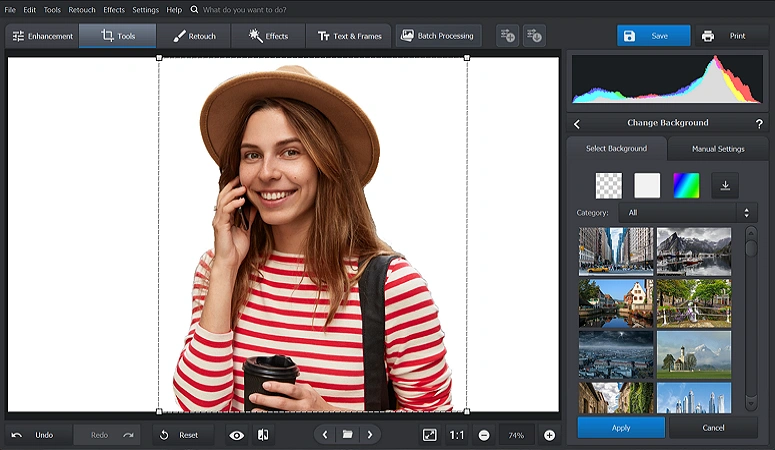The width and height of the screenshot is (775, 450).
Task: Apply the background change
Action: 621,428
